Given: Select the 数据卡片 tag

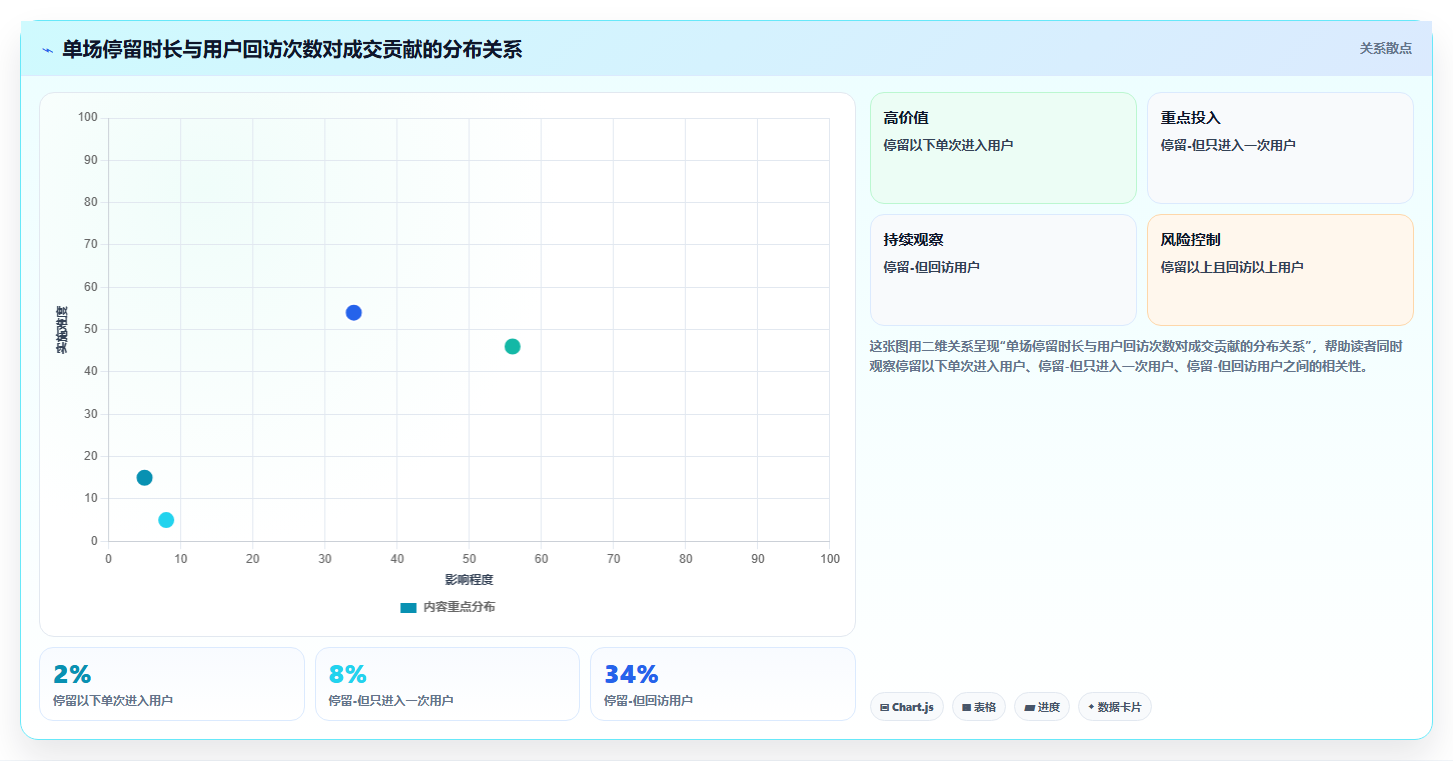Looking at the screenshot, I should (x=1114, y=707).
